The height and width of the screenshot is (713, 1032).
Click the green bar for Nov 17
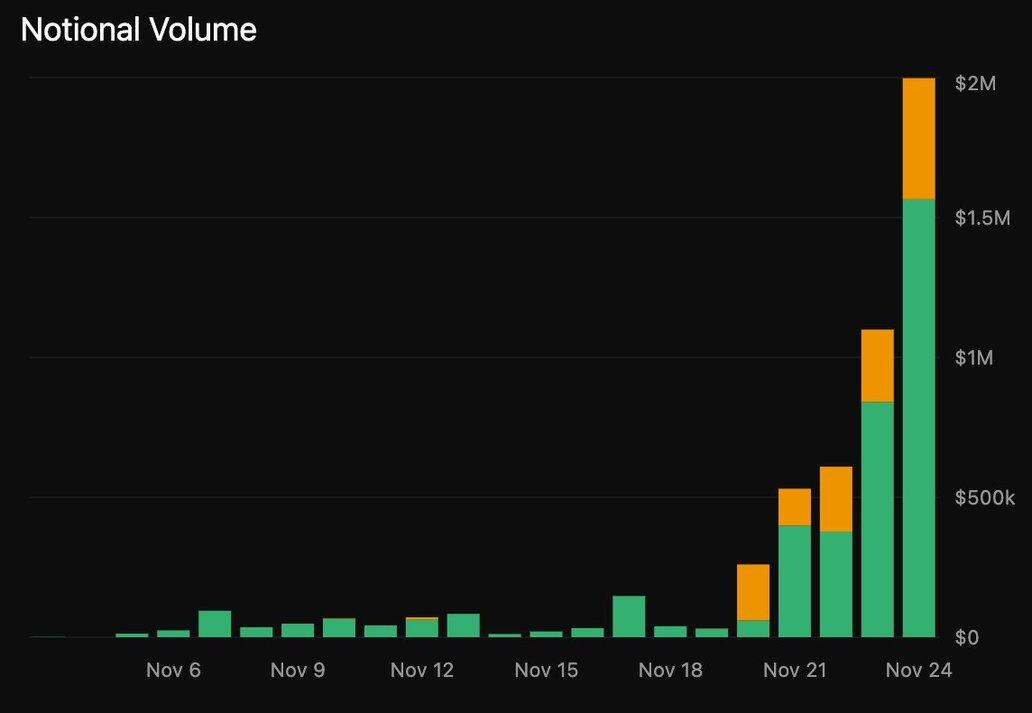[629, 616]
